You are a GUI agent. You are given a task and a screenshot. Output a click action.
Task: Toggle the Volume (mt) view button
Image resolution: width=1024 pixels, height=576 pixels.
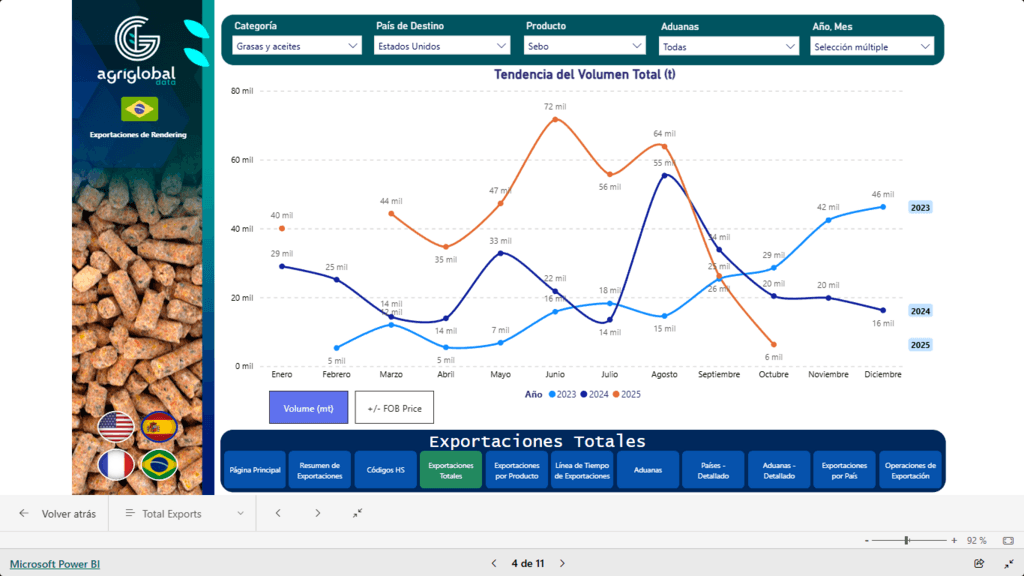308,407
